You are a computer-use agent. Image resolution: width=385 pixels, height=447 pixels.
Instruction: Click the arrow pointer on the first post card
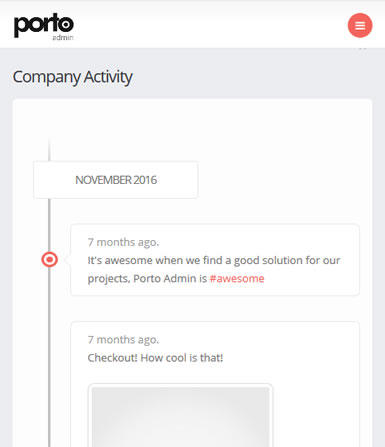coord(68,260)
